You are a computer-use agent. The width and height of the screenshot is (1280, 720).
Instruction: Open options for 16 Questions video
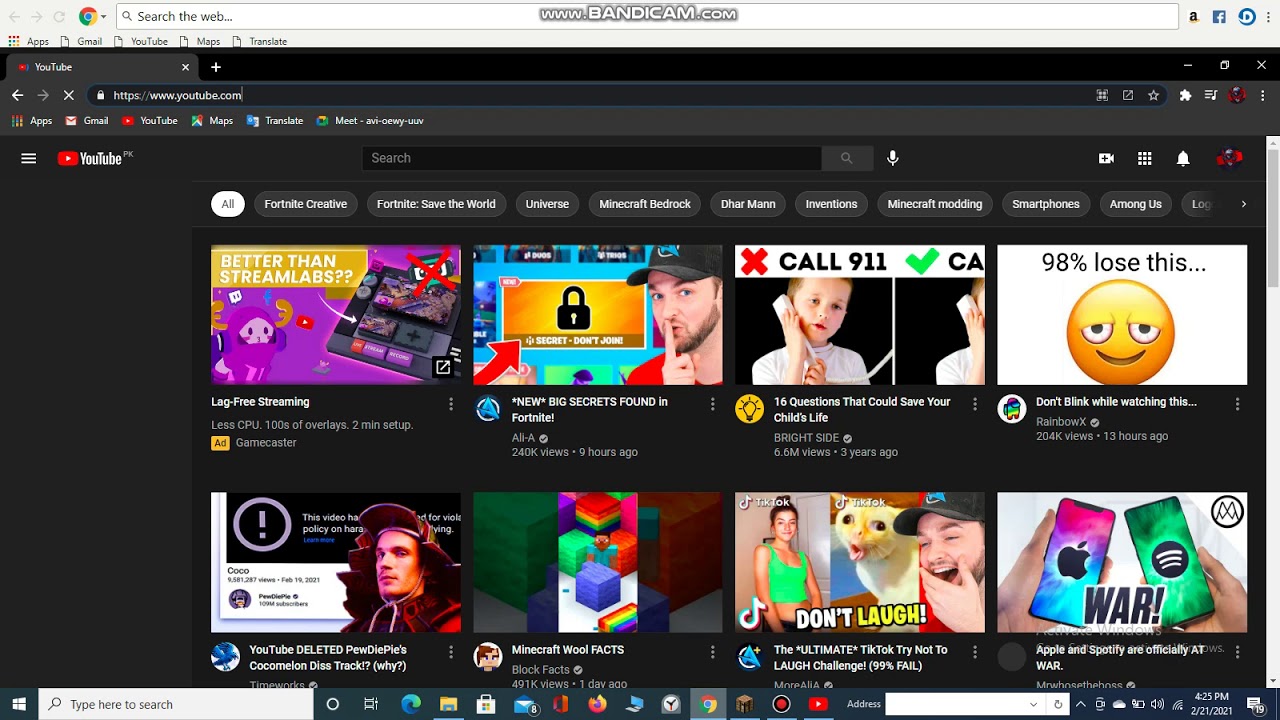pyautogui.click(x=975, y=404)
